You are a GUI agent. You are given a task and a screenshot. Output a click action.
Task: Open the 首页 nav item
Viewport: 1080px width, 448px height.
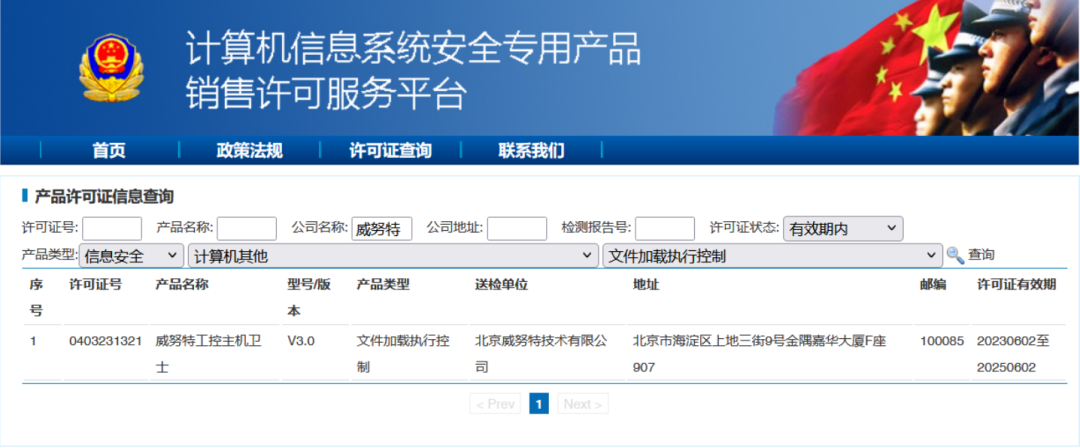[x=109, y=151]
